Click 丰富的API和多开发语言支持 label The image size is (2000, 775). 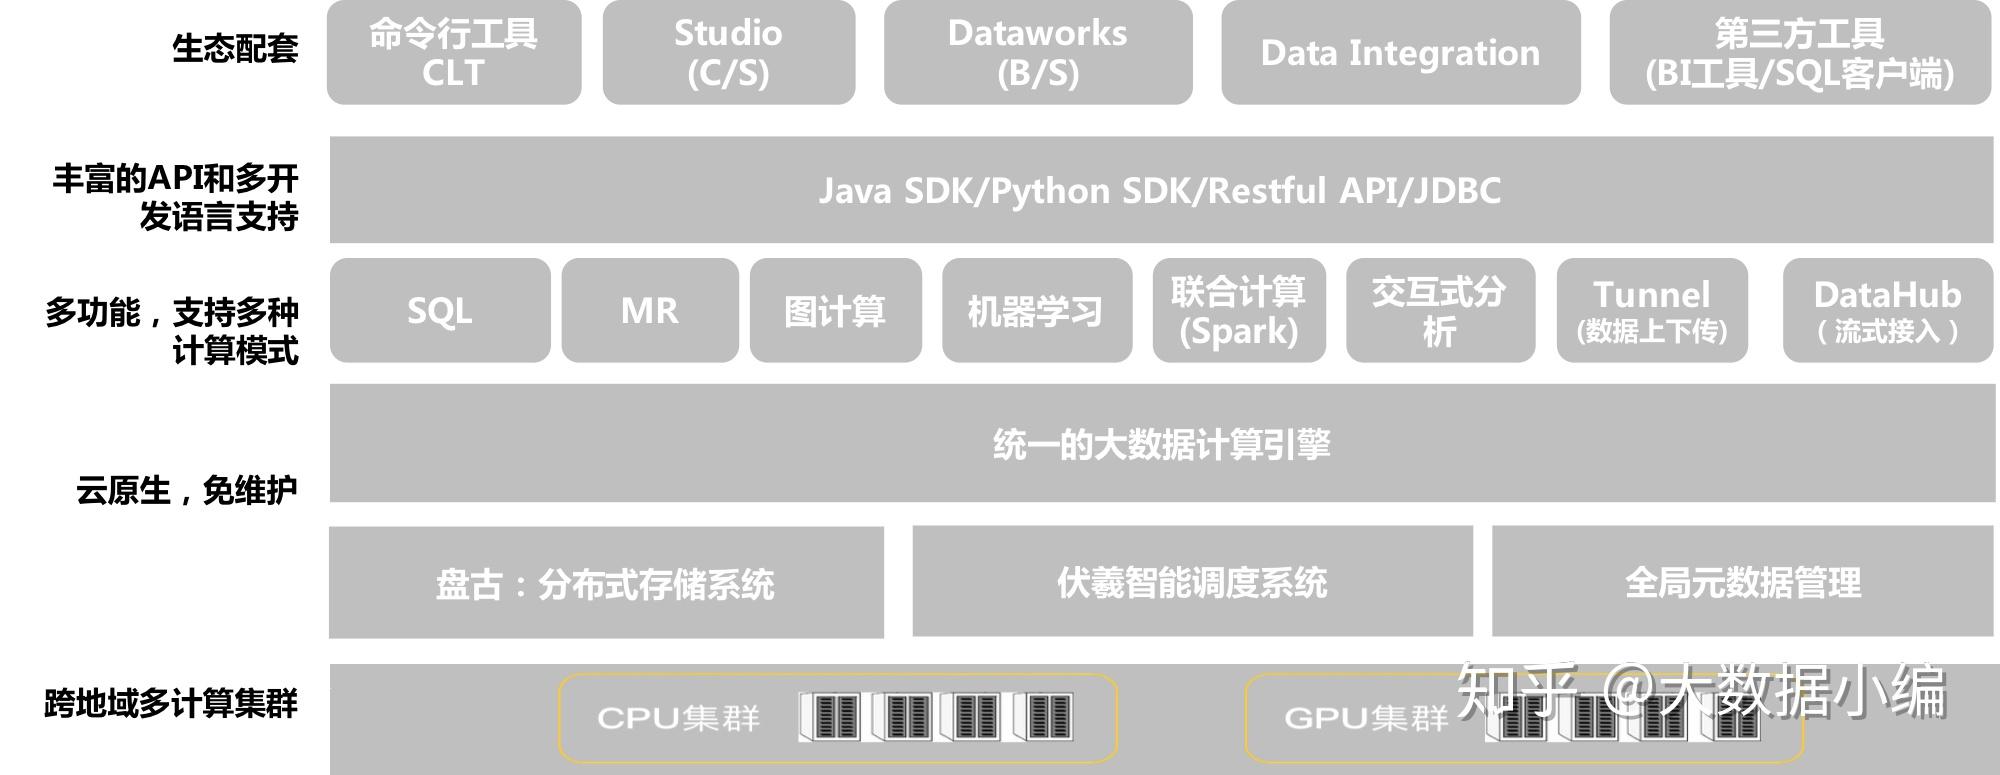[x=176, y=197]
